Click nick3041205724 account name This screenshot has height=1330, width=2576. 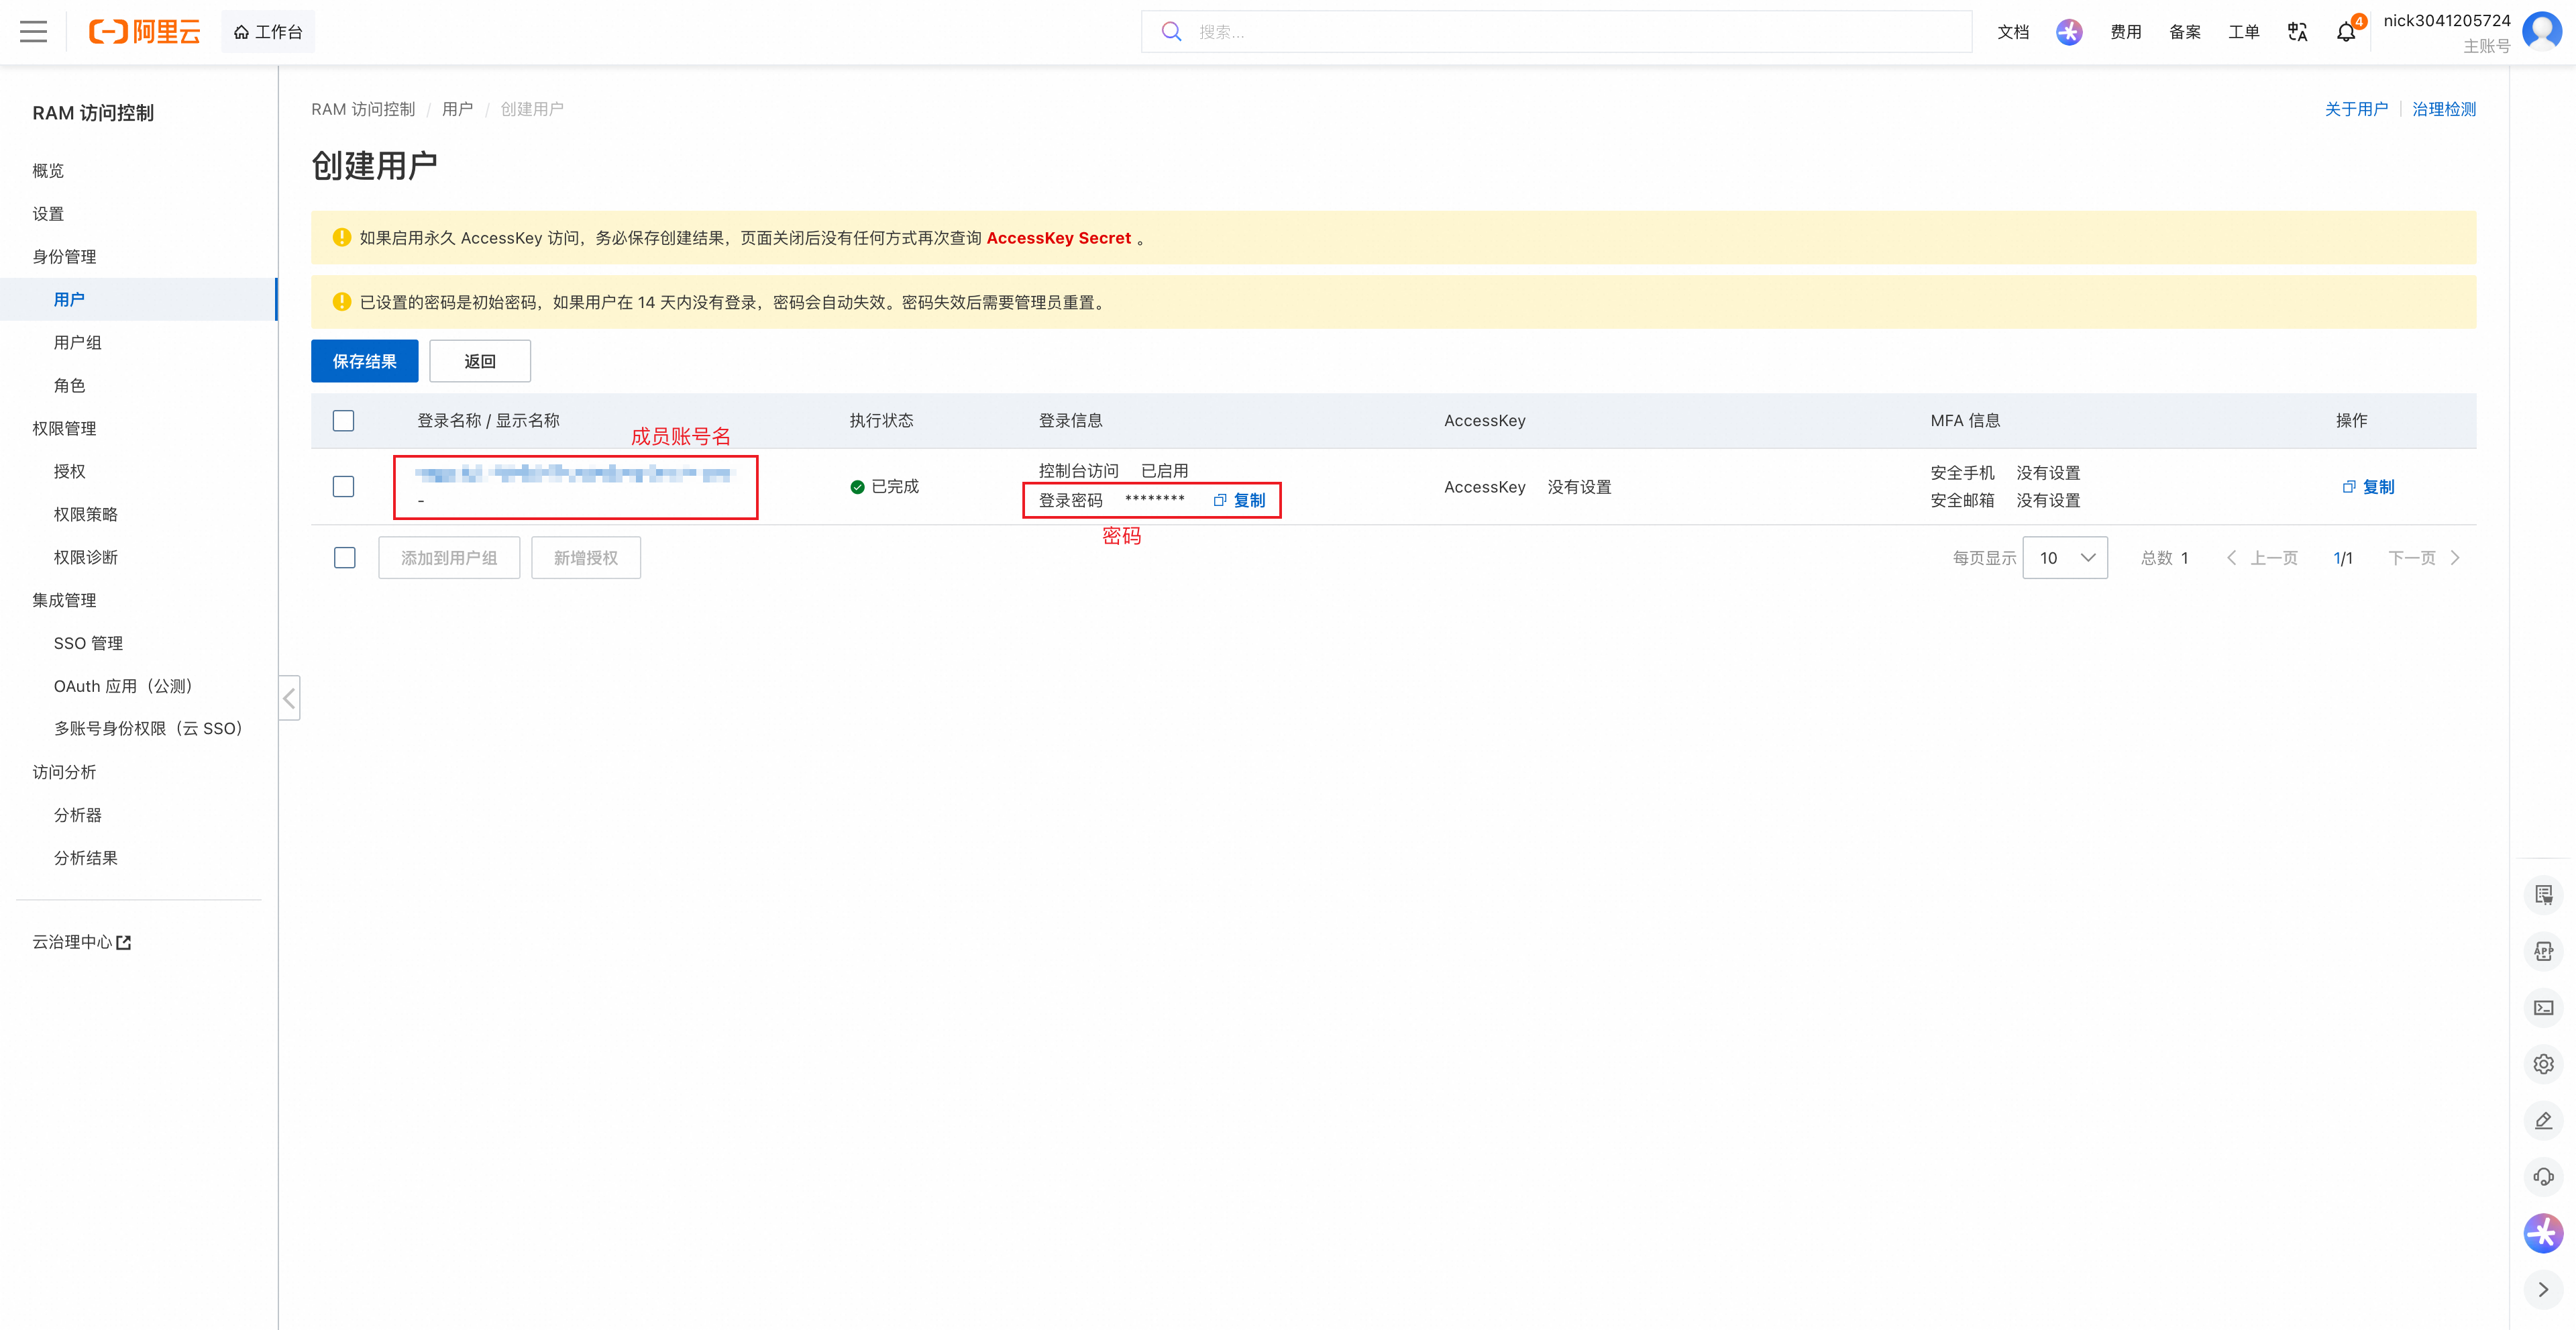2446,20
